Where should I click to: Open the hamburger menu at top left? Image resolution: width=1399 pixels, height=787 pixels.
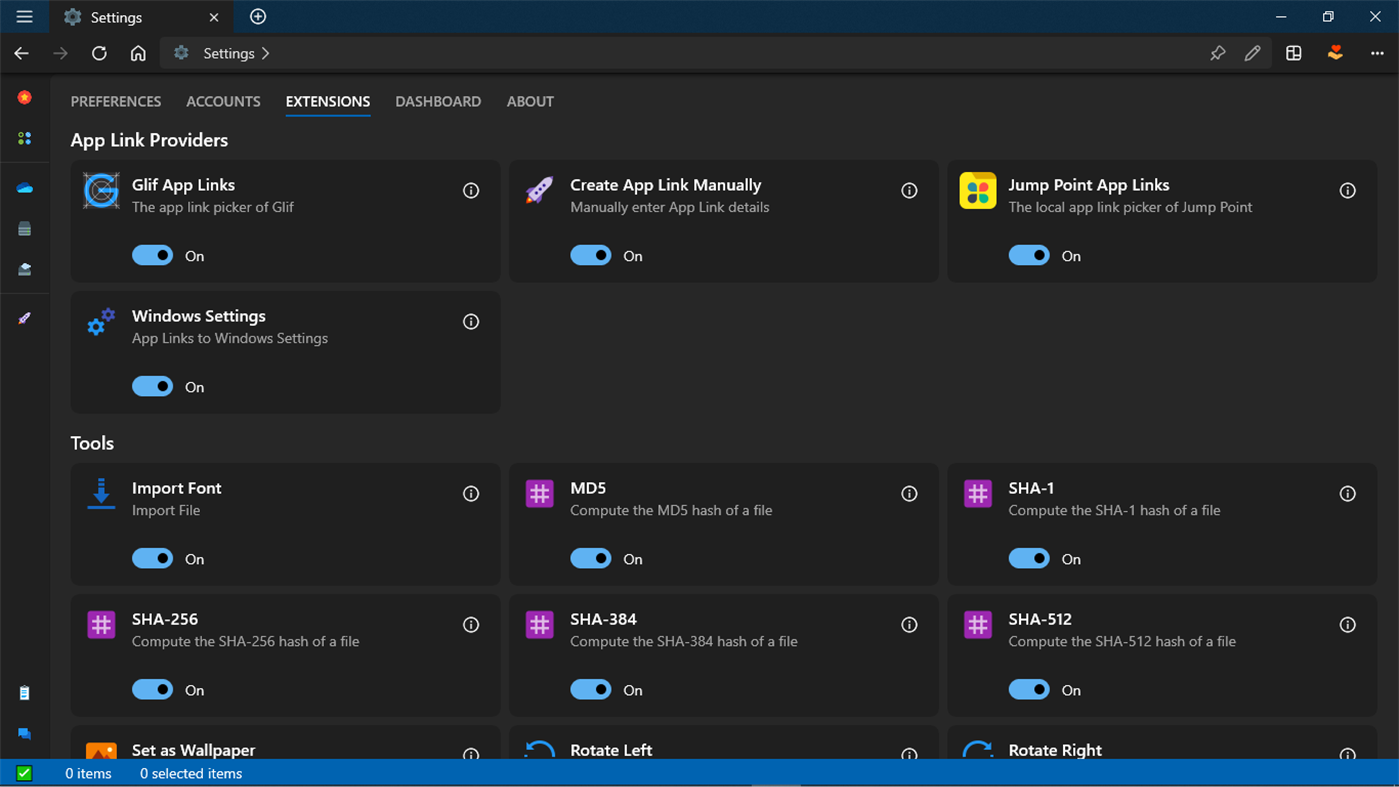click(x=24, y=17)
